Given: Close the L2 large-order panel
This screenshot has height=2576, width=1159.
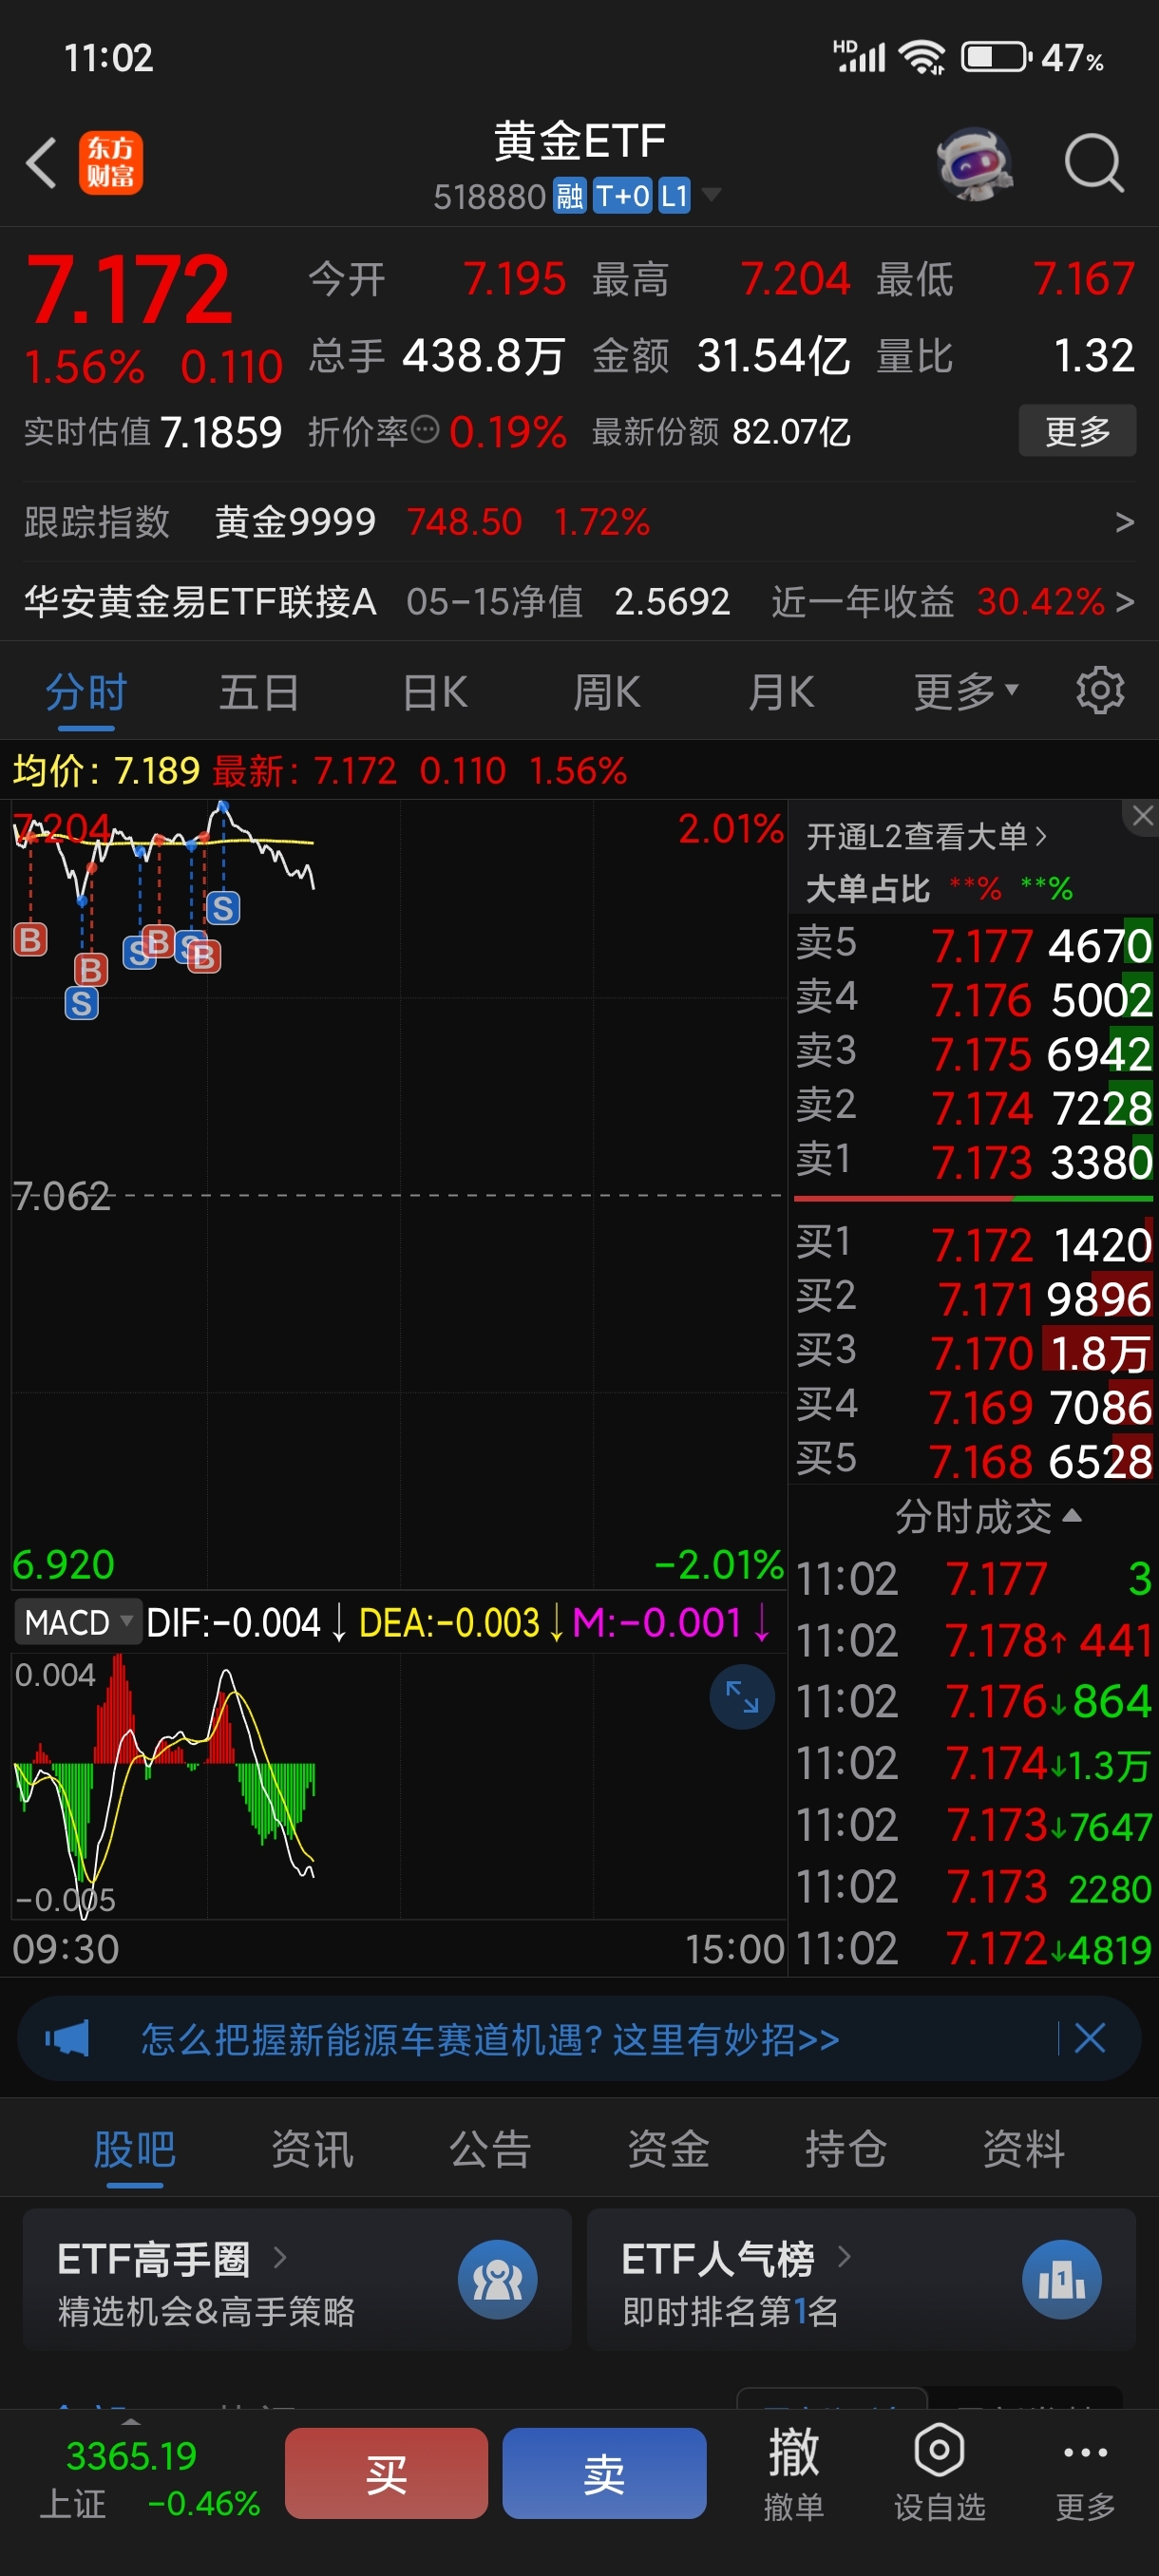Looking at the screenshot, I should (1142, 816).
